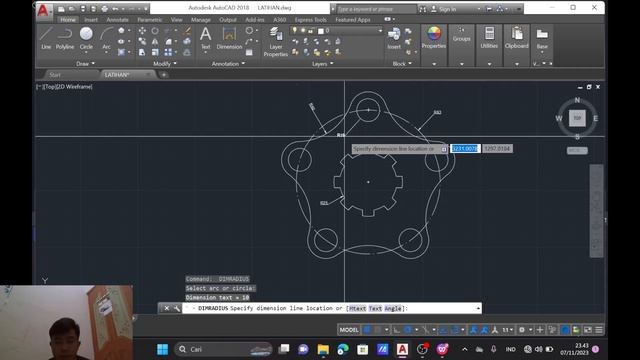Screen dimensions: 640x360
Task: Open the Sign In dropdown
Action: click(478, 9)
